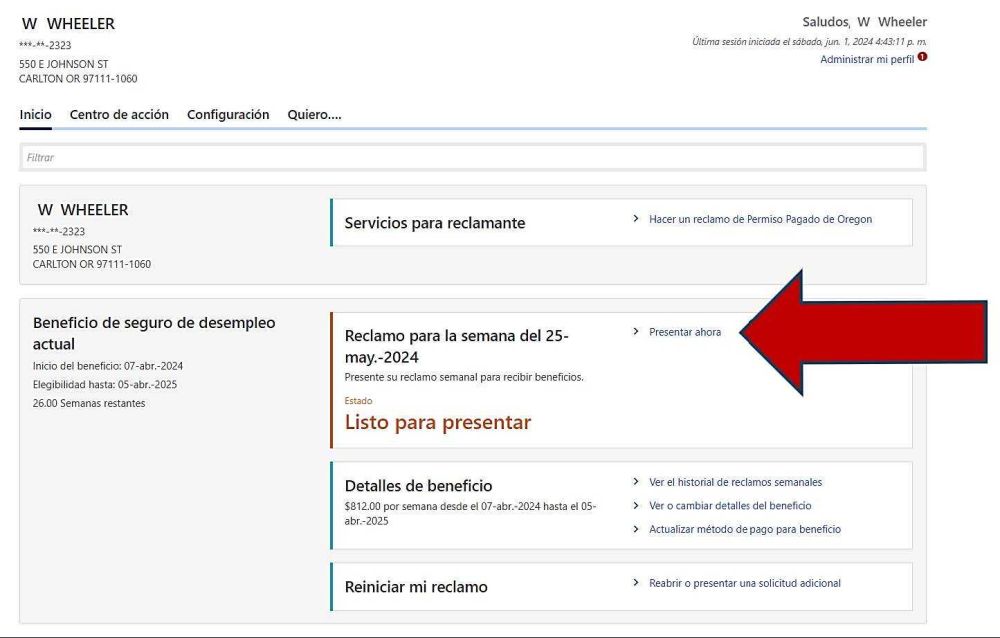The height and width of the screenshot is (638, 1000).
Task: Open the Centro de acción tab
Action: [x=119, y=115]
